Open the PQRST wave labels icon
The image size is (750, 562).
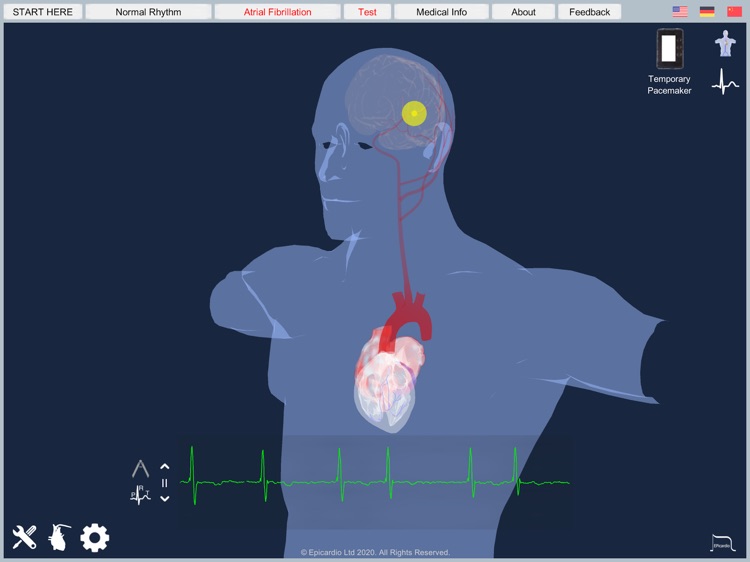point(140,495)
